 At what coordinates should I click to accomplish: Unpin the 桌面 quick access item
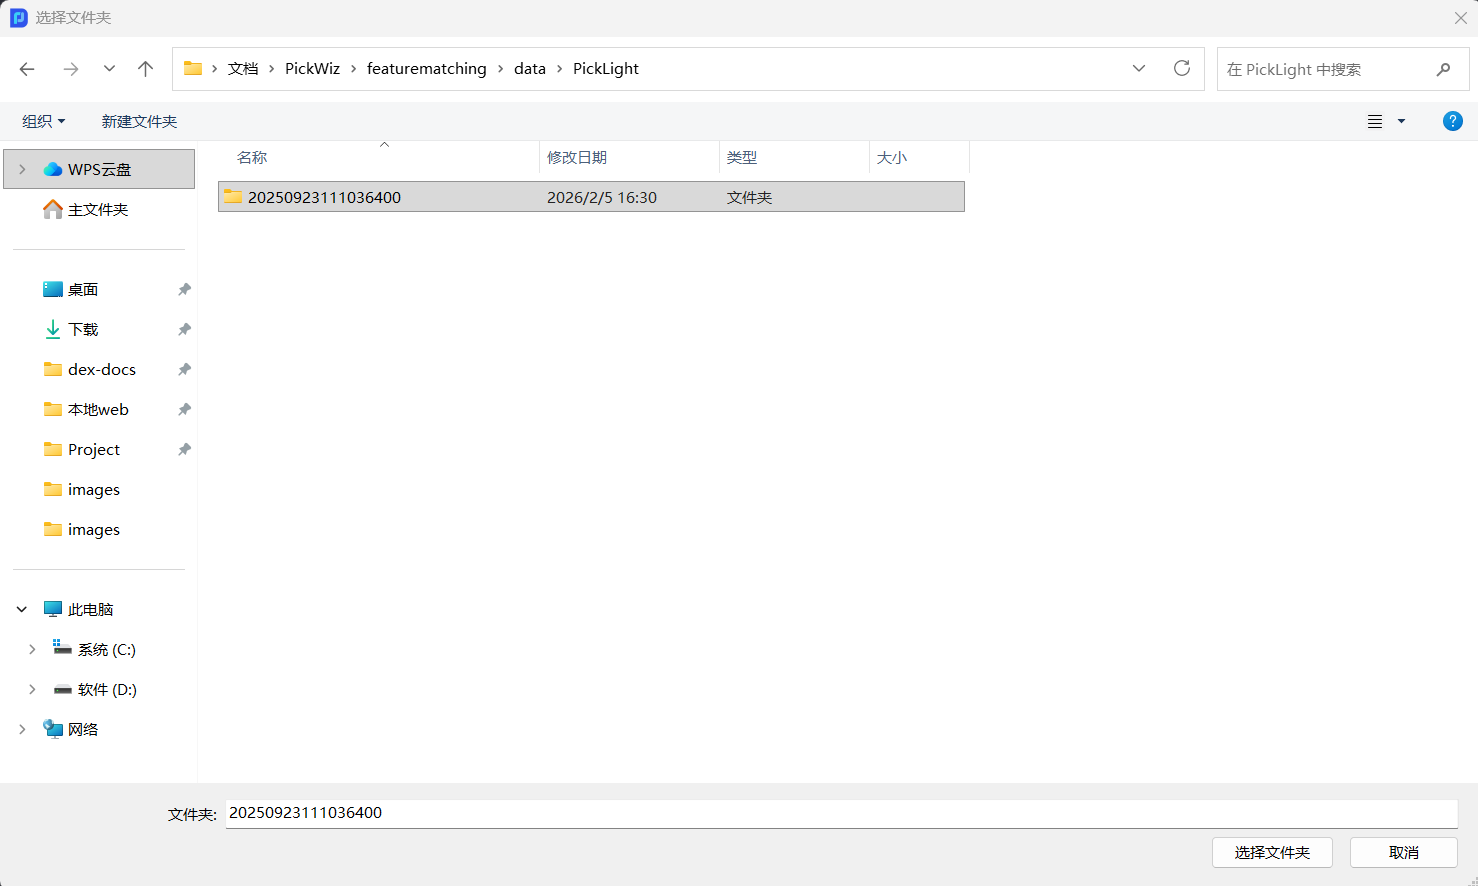point(184,289)
